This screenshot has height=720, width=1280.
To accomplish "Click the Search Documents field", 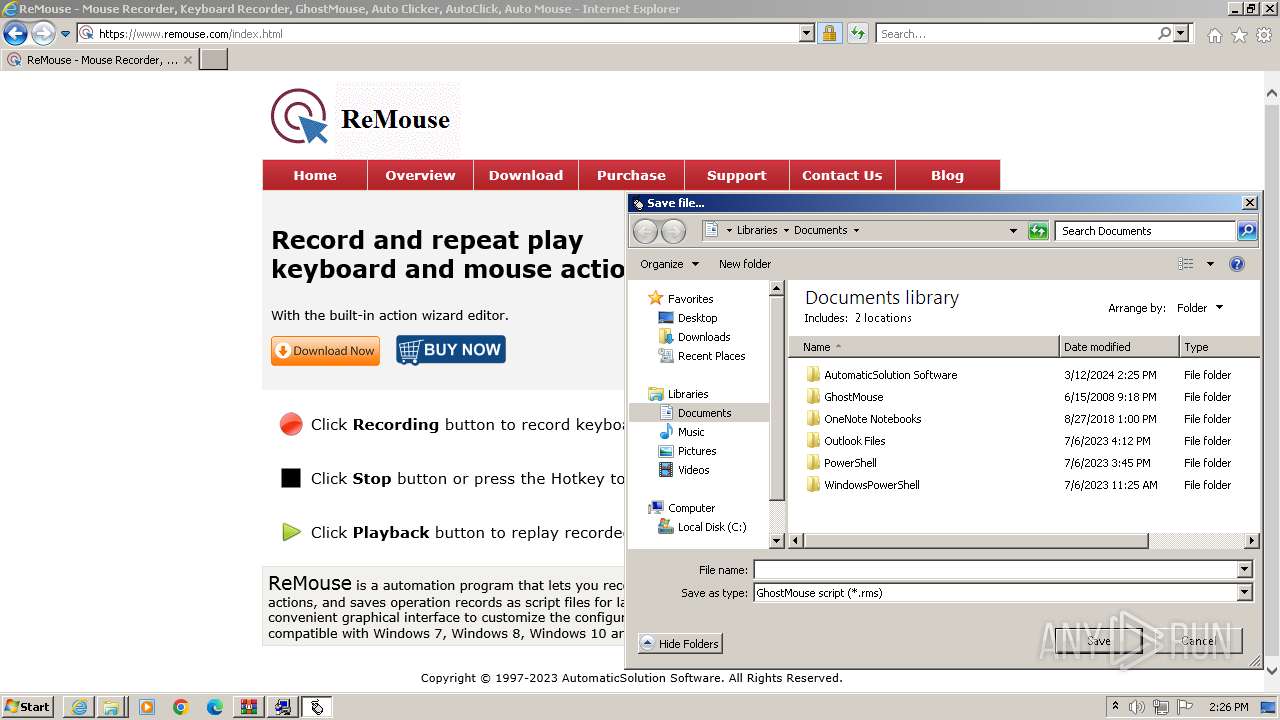I will click(1146, 231).
